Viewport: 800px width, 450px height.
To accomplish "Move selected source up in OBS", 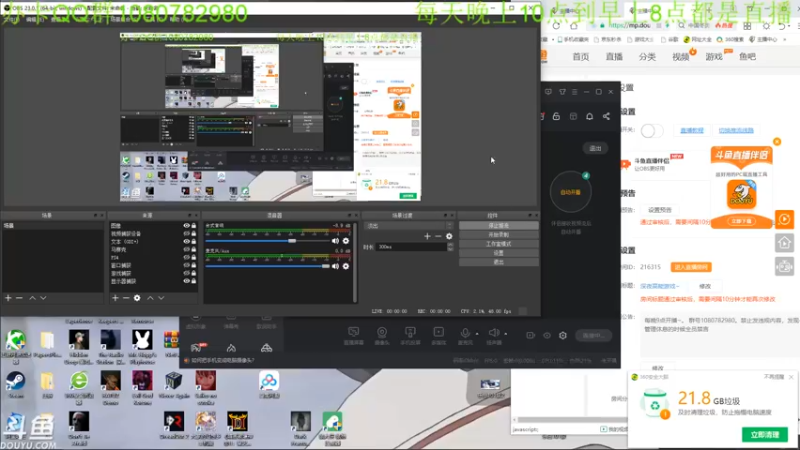I will [150, 297].
